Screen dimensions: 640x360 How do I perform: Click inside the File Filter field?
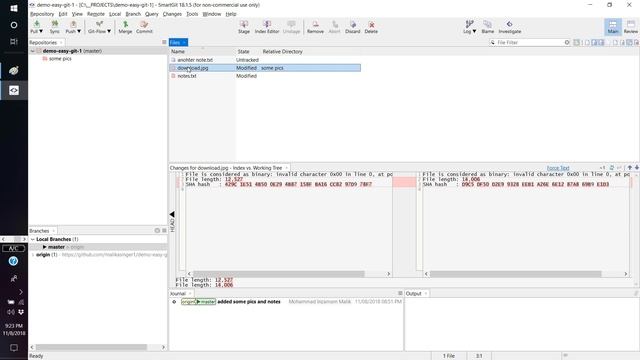(530, 42)
